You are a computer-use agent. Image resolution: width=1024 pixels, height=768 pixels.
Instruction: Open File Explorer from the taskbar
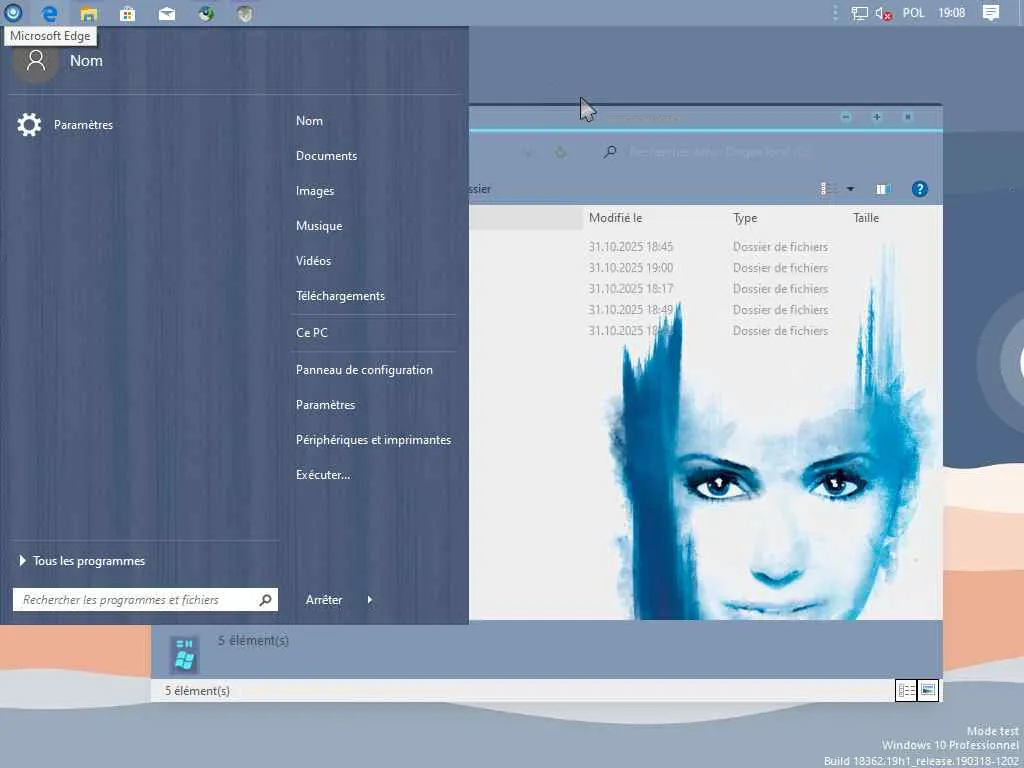[x=89, y=13]
